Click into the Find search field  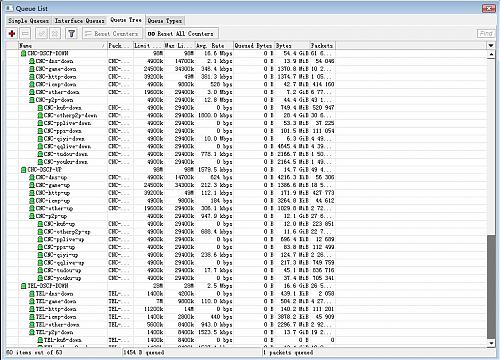pyautogui.click(x=486, y=33)
